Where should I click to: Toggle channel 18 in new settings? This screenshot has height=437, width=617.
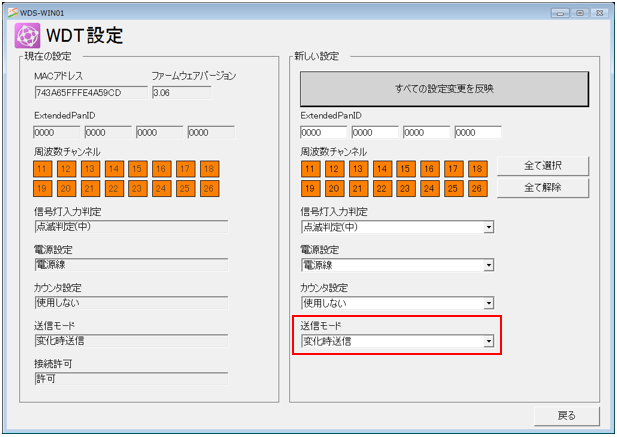[477, 169]
